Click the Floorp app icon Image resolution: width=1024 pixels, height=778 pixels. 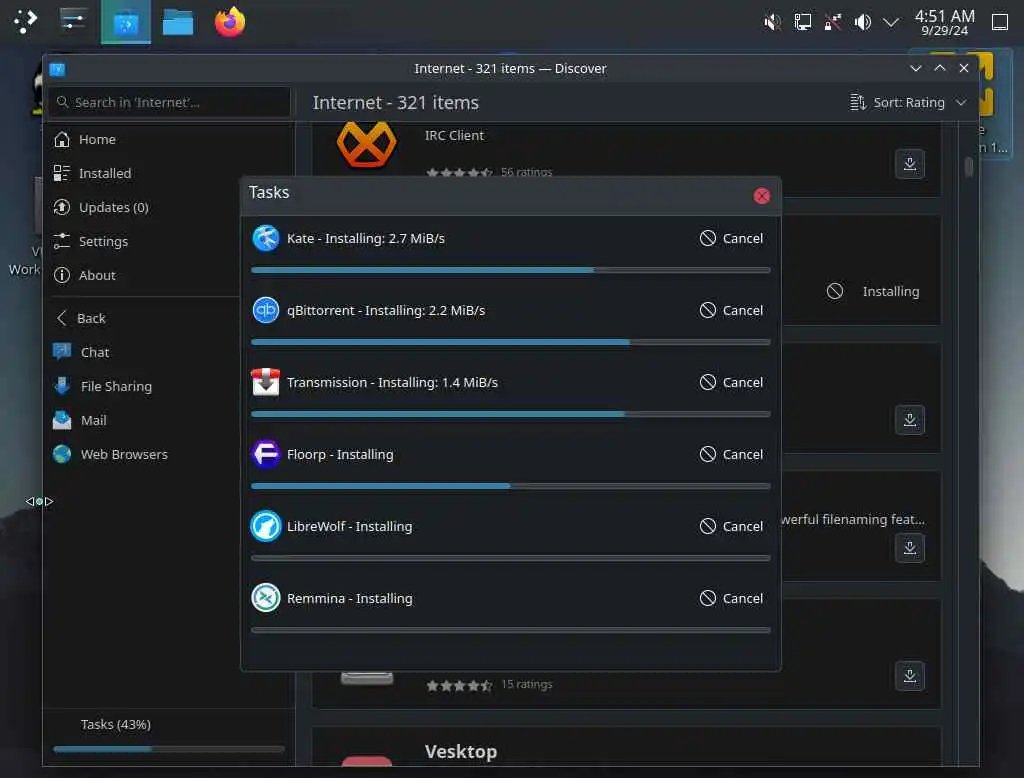pyautogui.click(x=266, y=454)
